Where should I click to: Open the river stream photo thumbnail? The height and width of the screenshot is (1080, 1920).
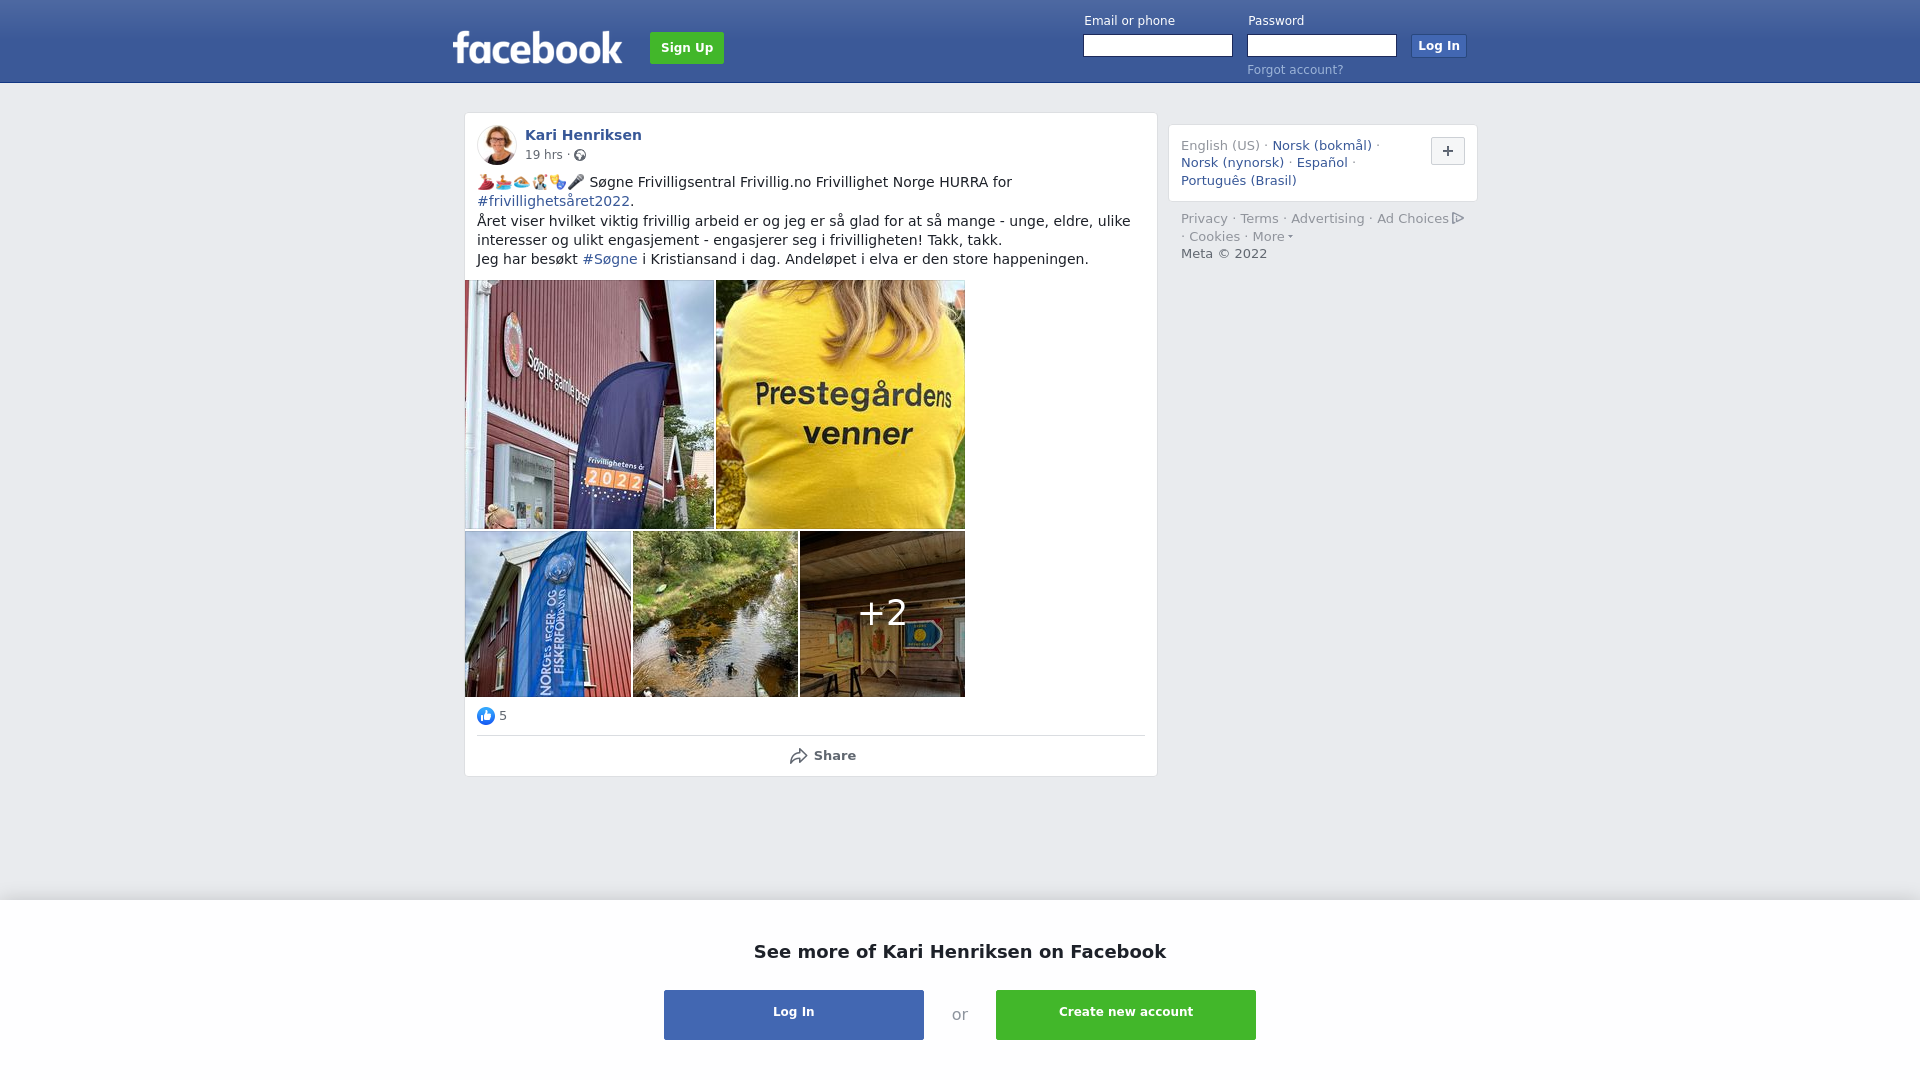pyautogui.click(x=715, y=614)
